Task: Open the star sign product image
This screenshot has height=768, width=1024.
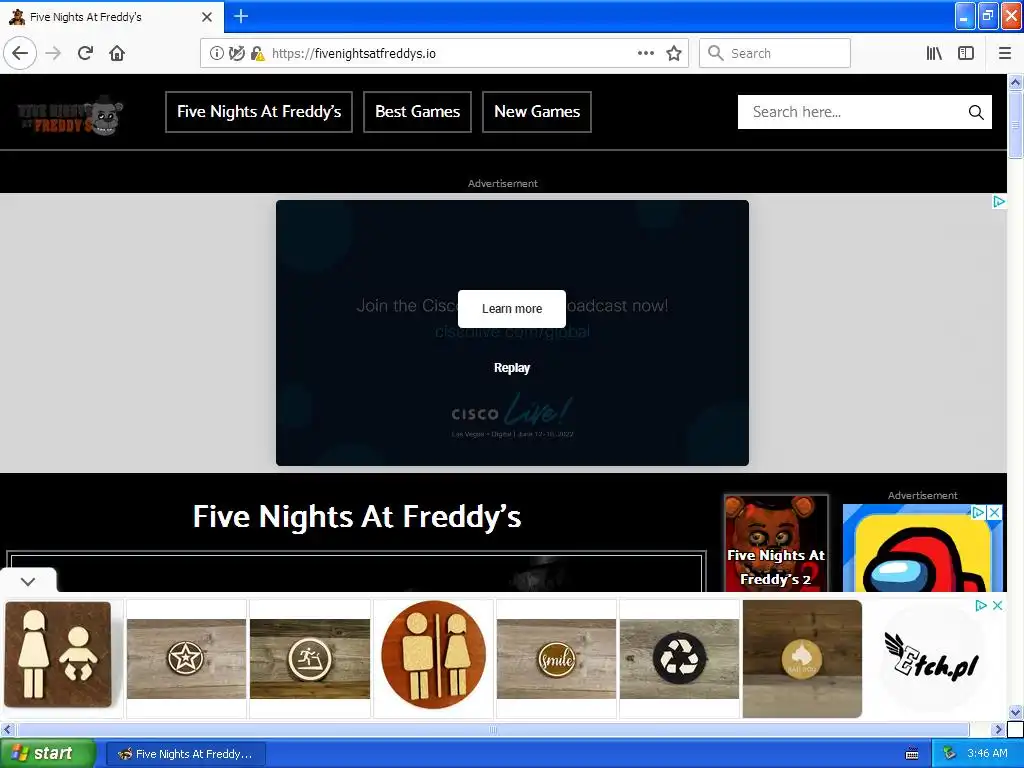Action: [186, 659]
